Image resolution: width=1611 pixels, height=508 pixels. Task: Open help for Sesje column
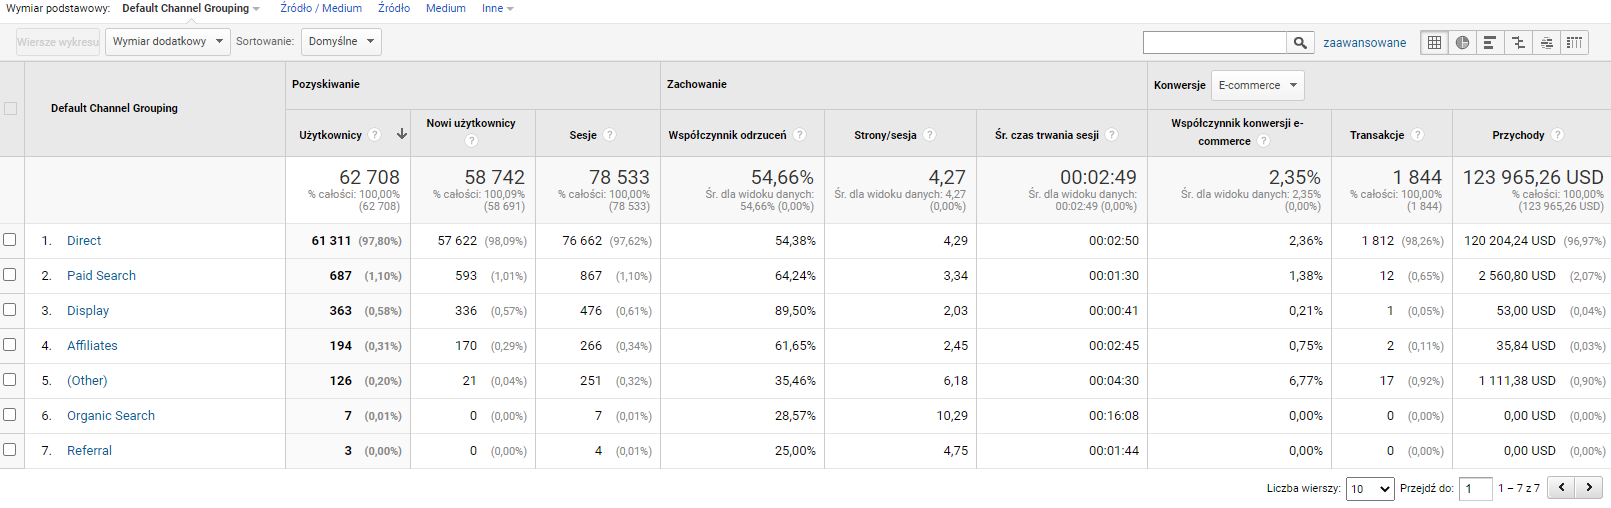coord(610,135)
